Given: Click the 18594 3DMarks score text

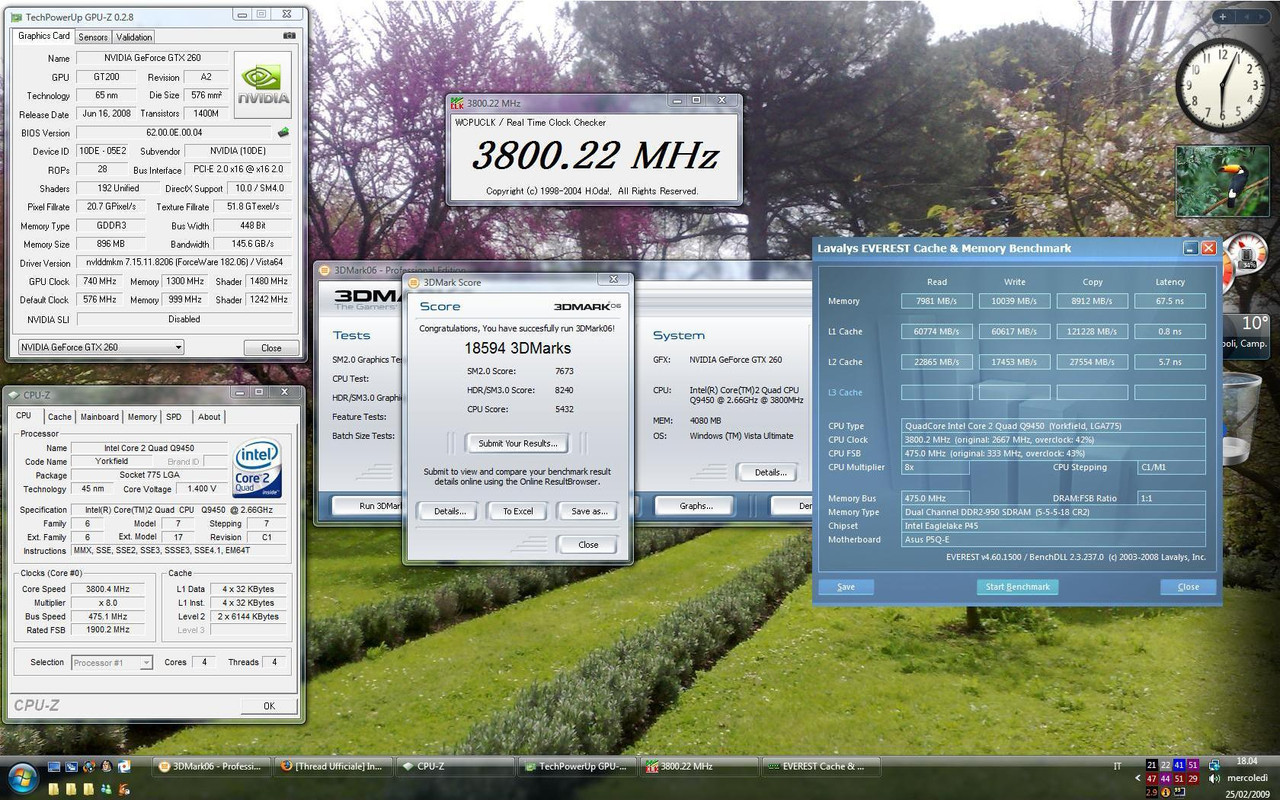Looking at the screenshot, I should (x=518, y=348).
